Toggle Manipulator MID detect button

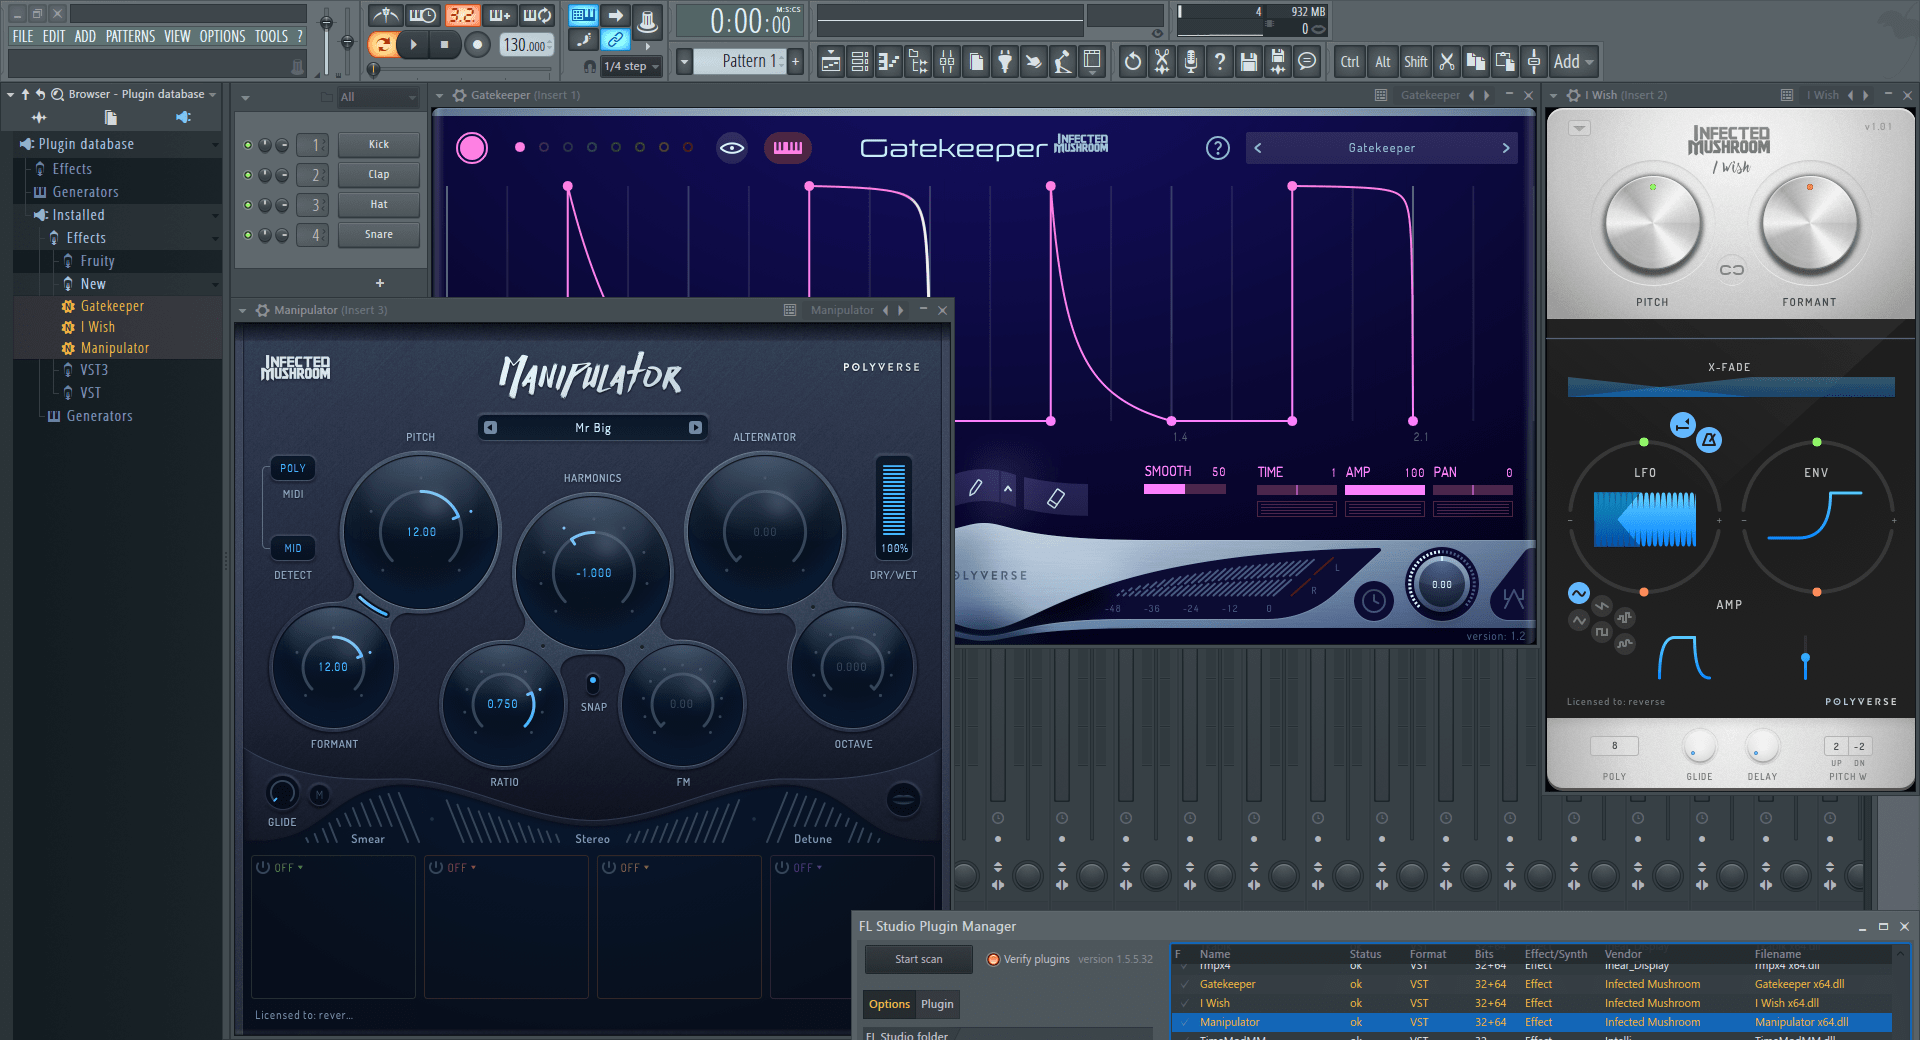tap(293, 548)
